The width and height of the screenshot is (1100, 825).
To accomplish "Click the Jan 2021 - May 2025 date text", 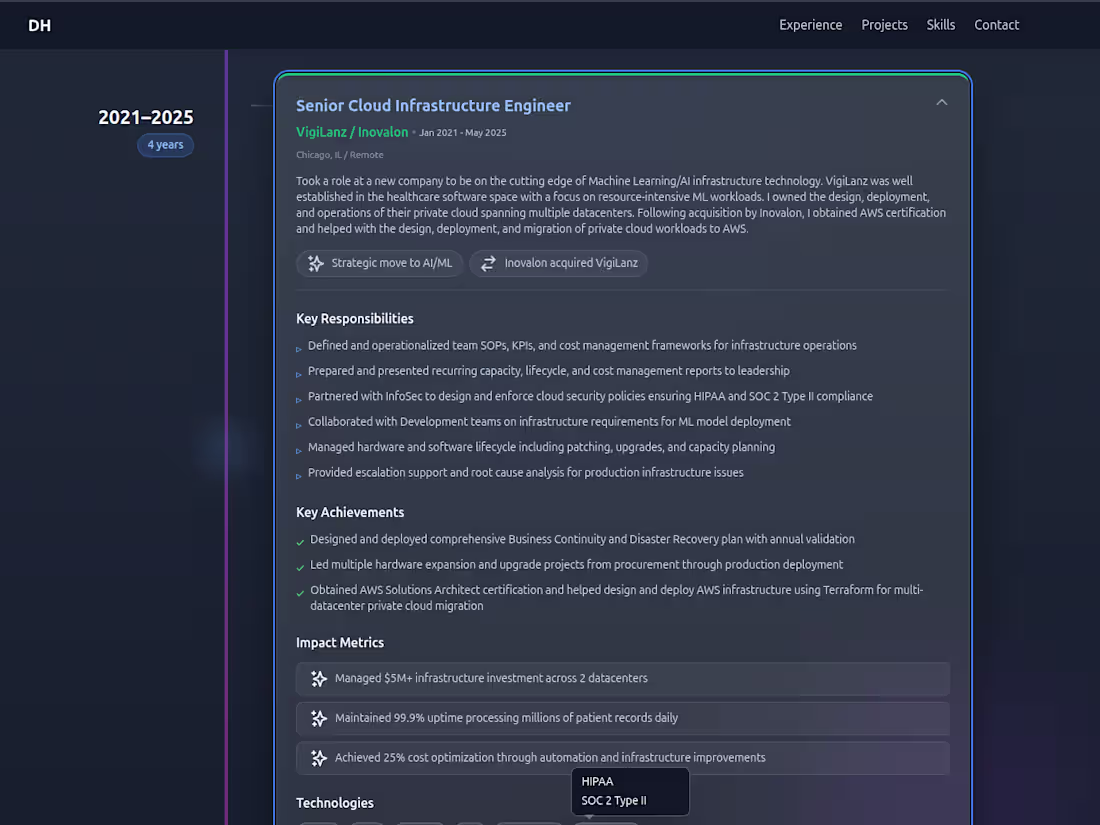I will tap(462, 133).
